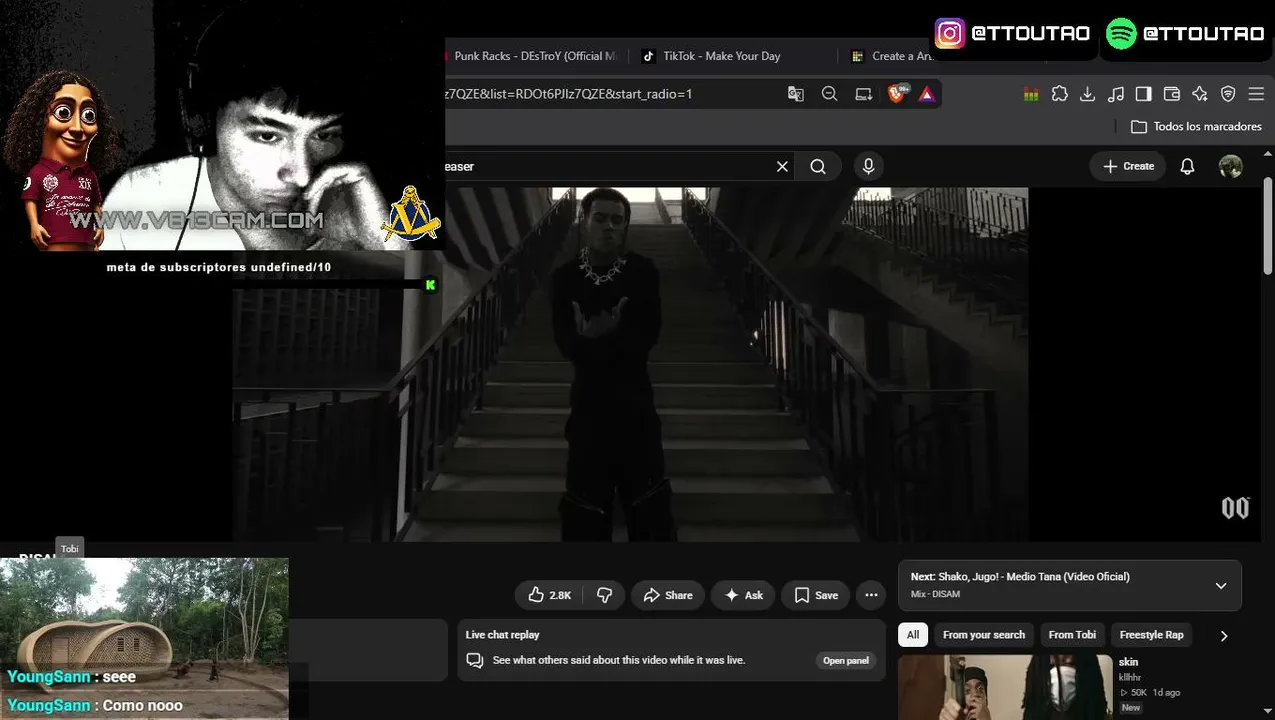Viewport: 1275px width, 720px height.
Task: Click the Spotify logo overlay icon
Action: click(1122, 33)
